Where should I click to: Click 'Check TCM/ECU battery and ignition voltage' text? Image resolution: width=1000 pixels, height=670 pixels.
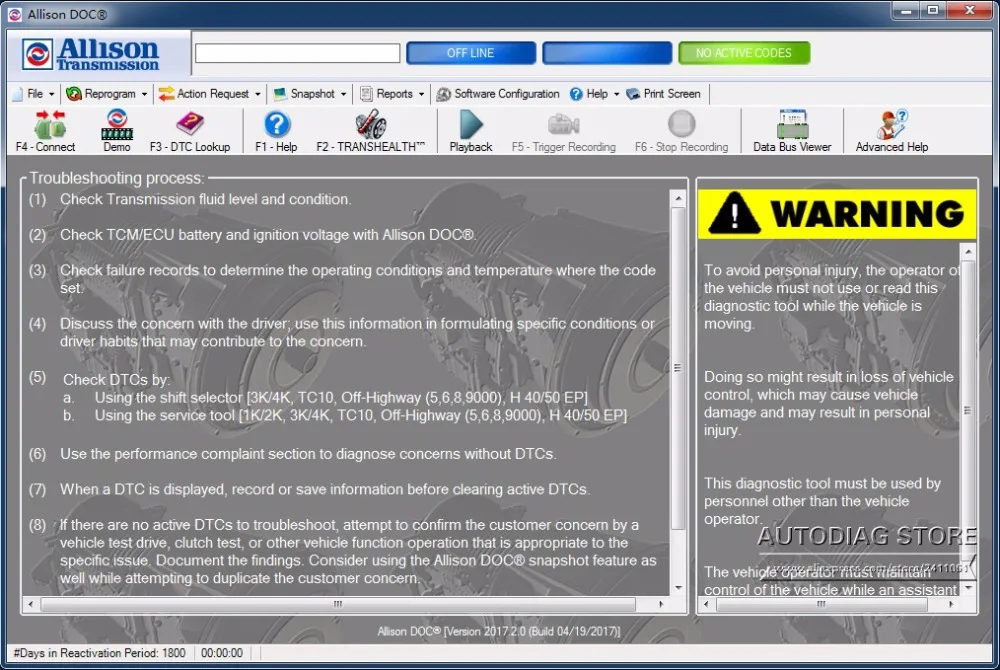pyautogui.click(x=268, y=235)
